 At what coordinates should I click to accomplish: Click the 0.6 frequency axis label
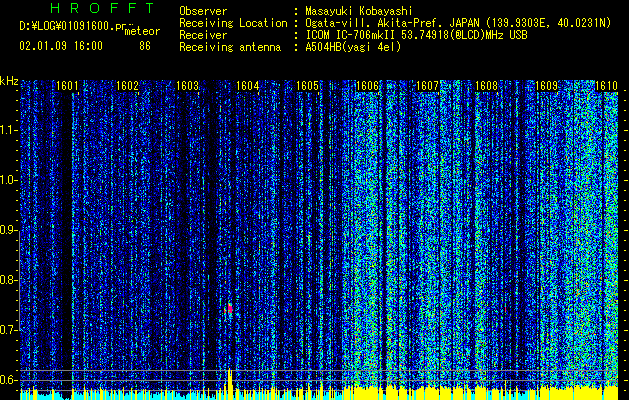coord(8,380)
